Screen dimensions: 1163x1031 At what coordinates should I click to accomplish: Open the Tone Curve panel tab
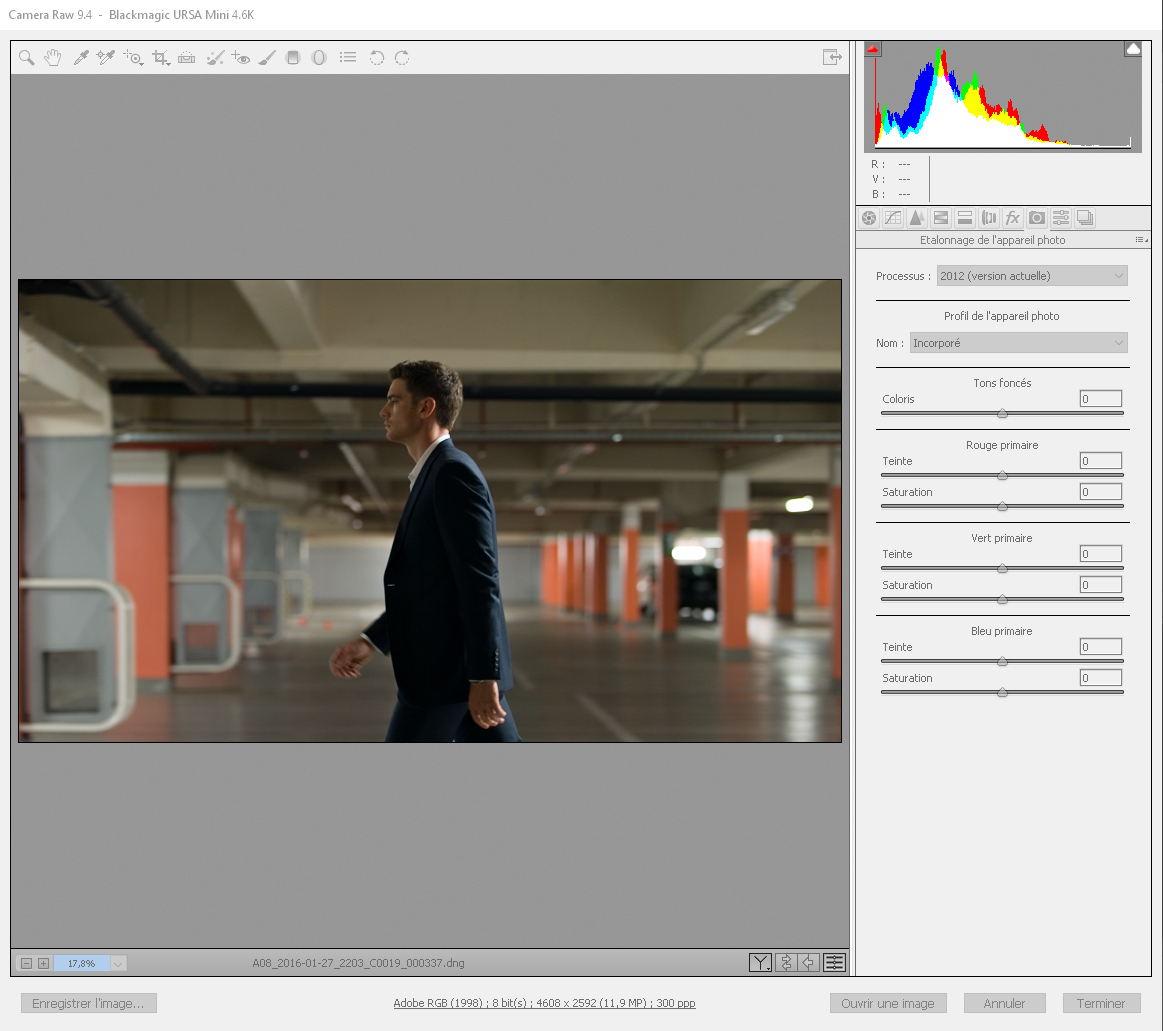pyautogui.click(x=893, y=218)
